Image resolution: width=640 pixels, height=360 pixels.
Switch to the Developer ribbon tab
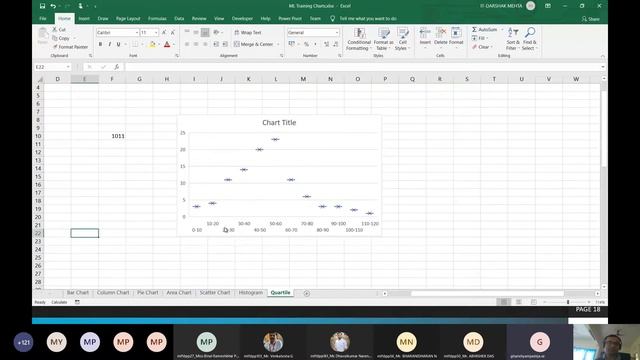tap(242, 19)
